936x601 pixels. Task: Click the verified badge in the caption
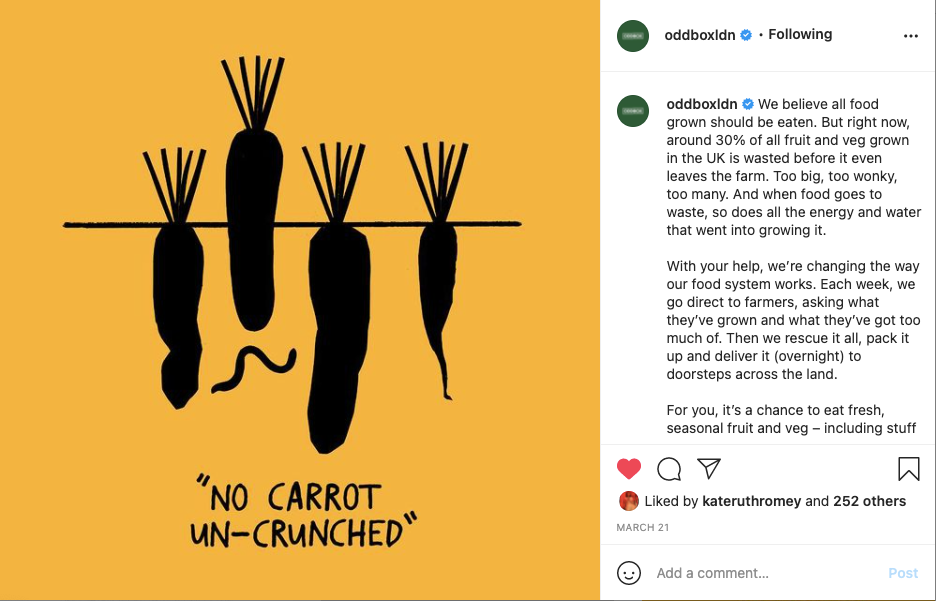[748, 104]
